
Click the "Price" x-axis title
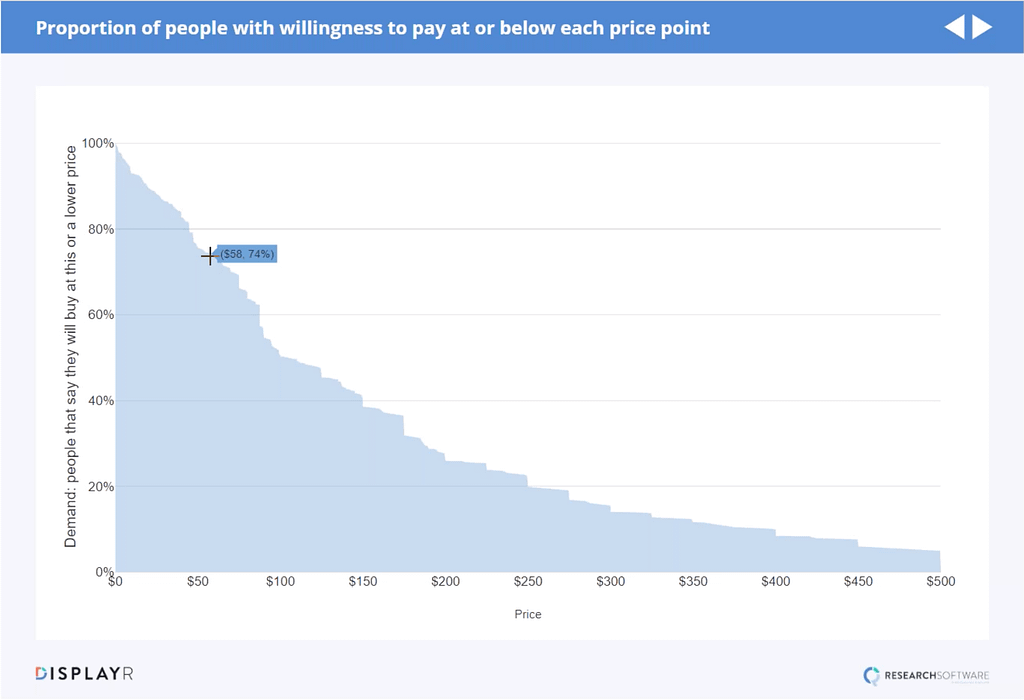[x=528, y=614]
